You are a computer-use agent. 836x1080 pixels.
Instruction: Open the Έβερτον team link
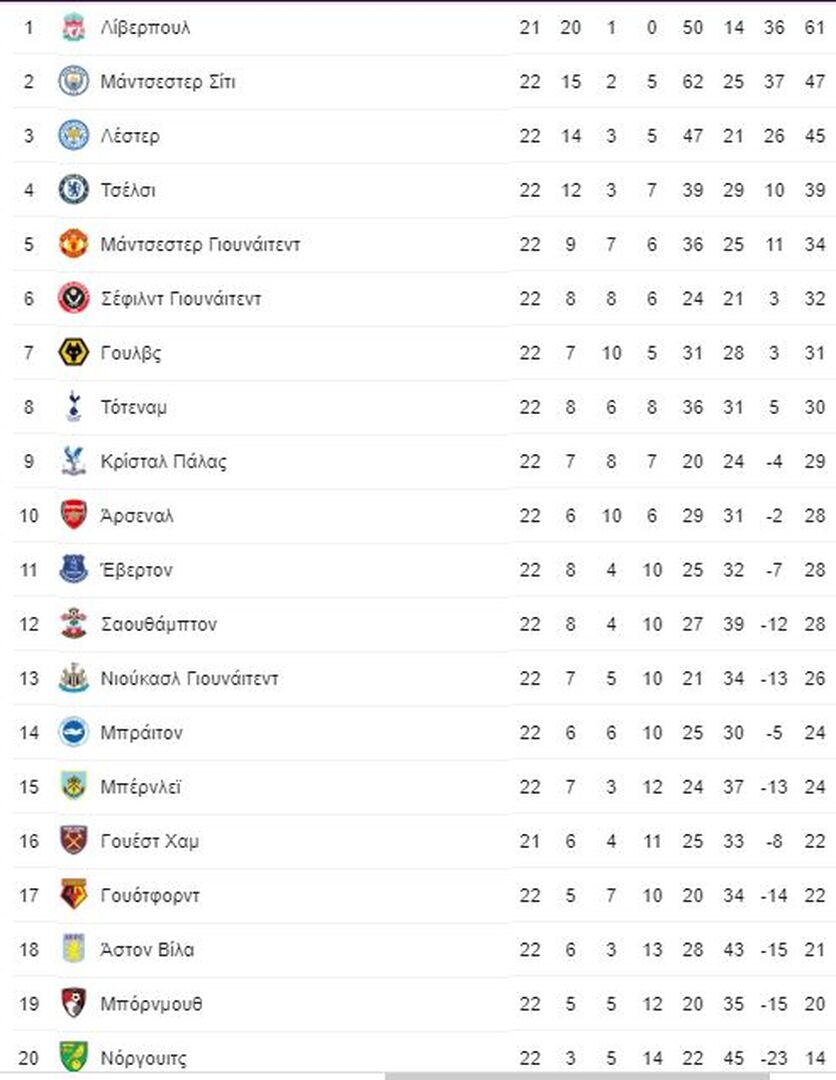pos(136,570)
